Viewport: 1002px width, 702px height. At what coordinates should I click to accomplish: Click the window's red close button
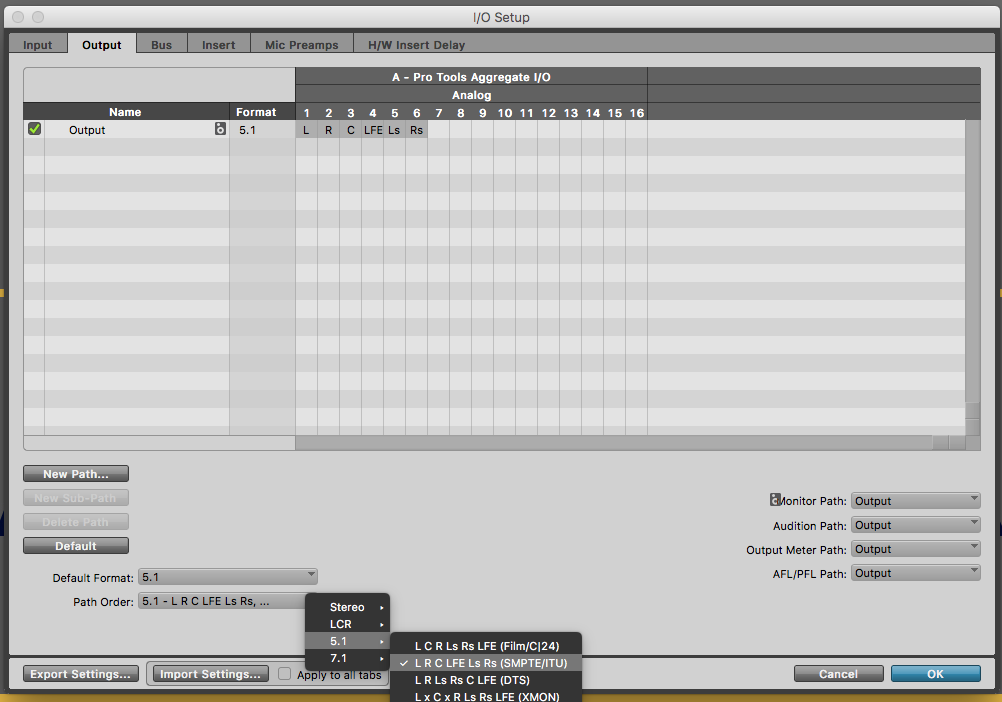[17, 17]
